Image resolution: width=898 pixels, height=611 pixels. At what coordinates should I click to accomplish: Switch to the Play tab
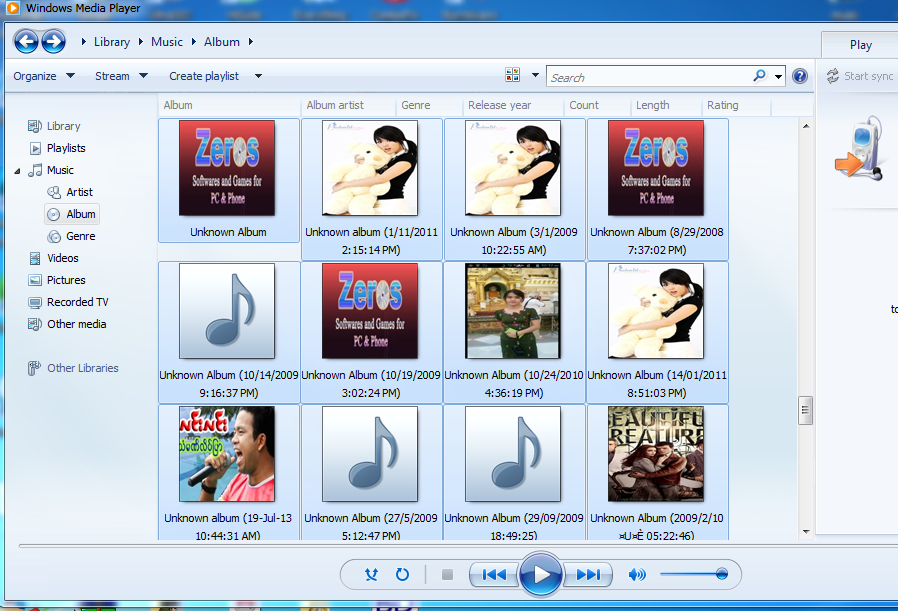tap(860, 45)
